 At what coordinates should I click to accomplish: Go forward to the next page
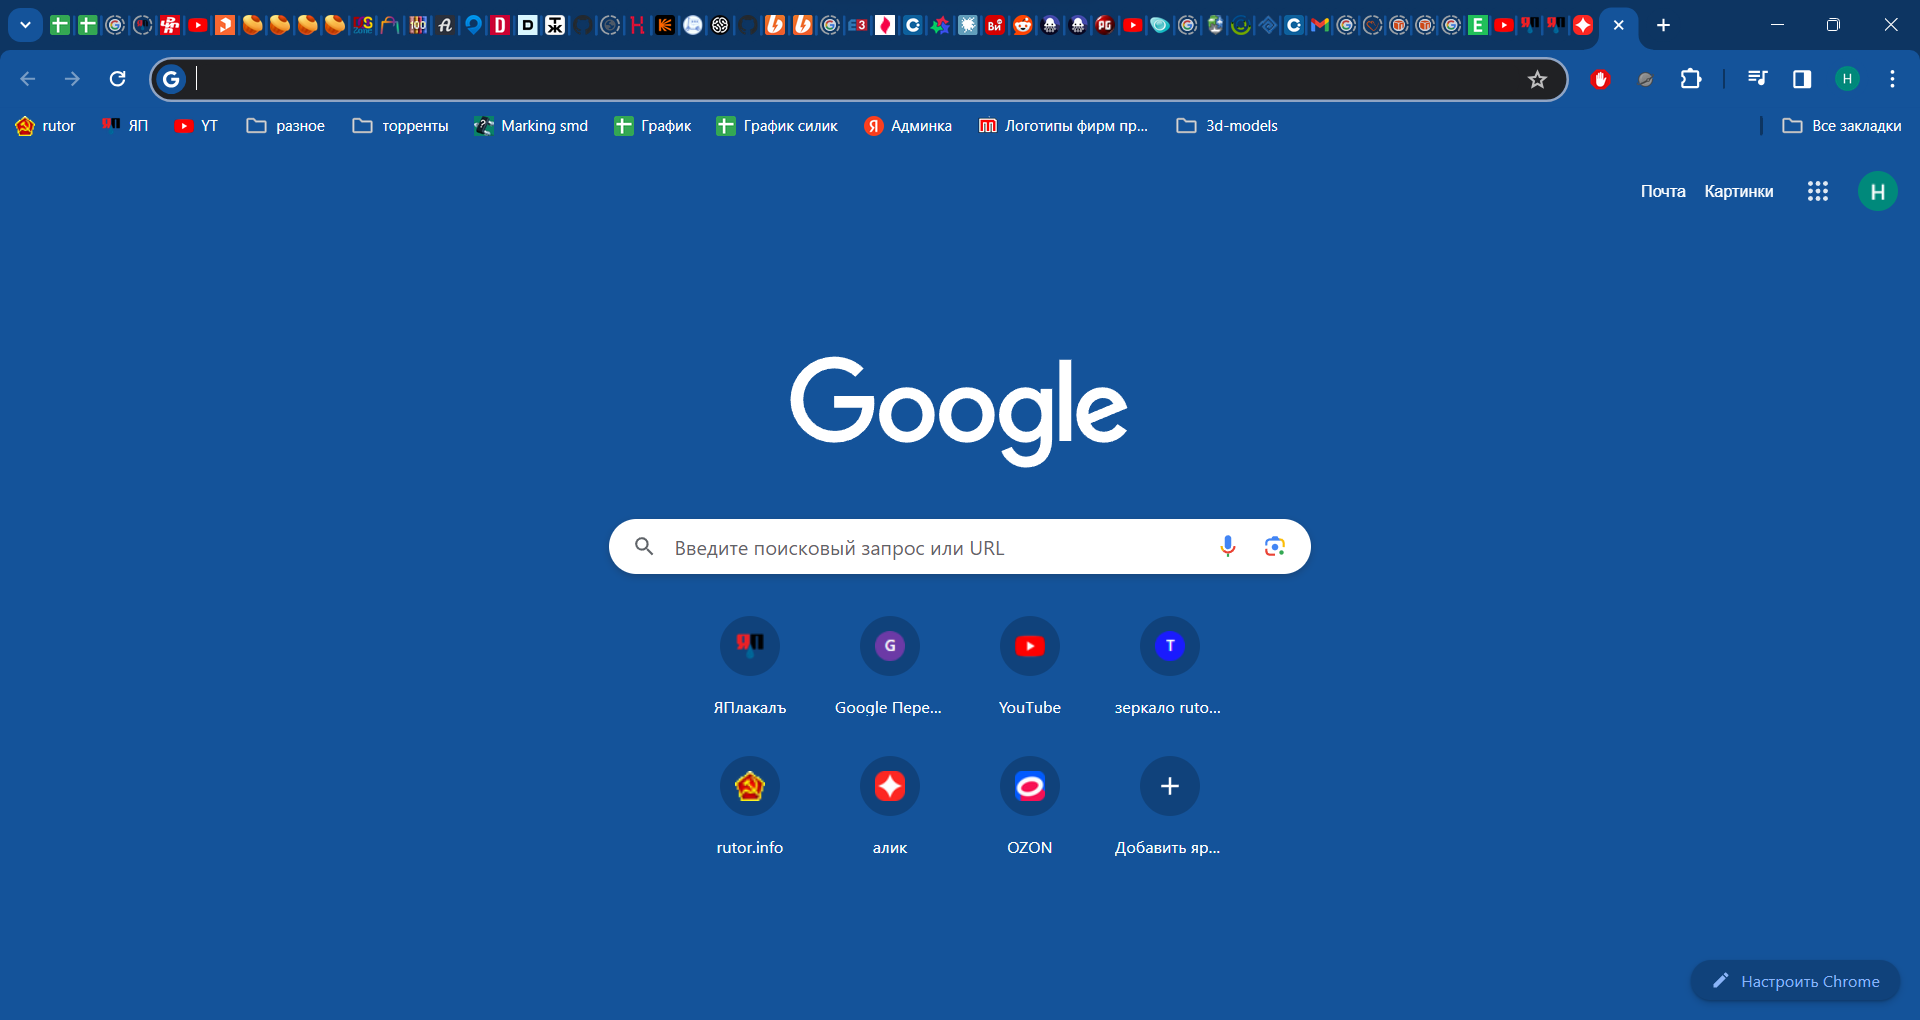72,79
